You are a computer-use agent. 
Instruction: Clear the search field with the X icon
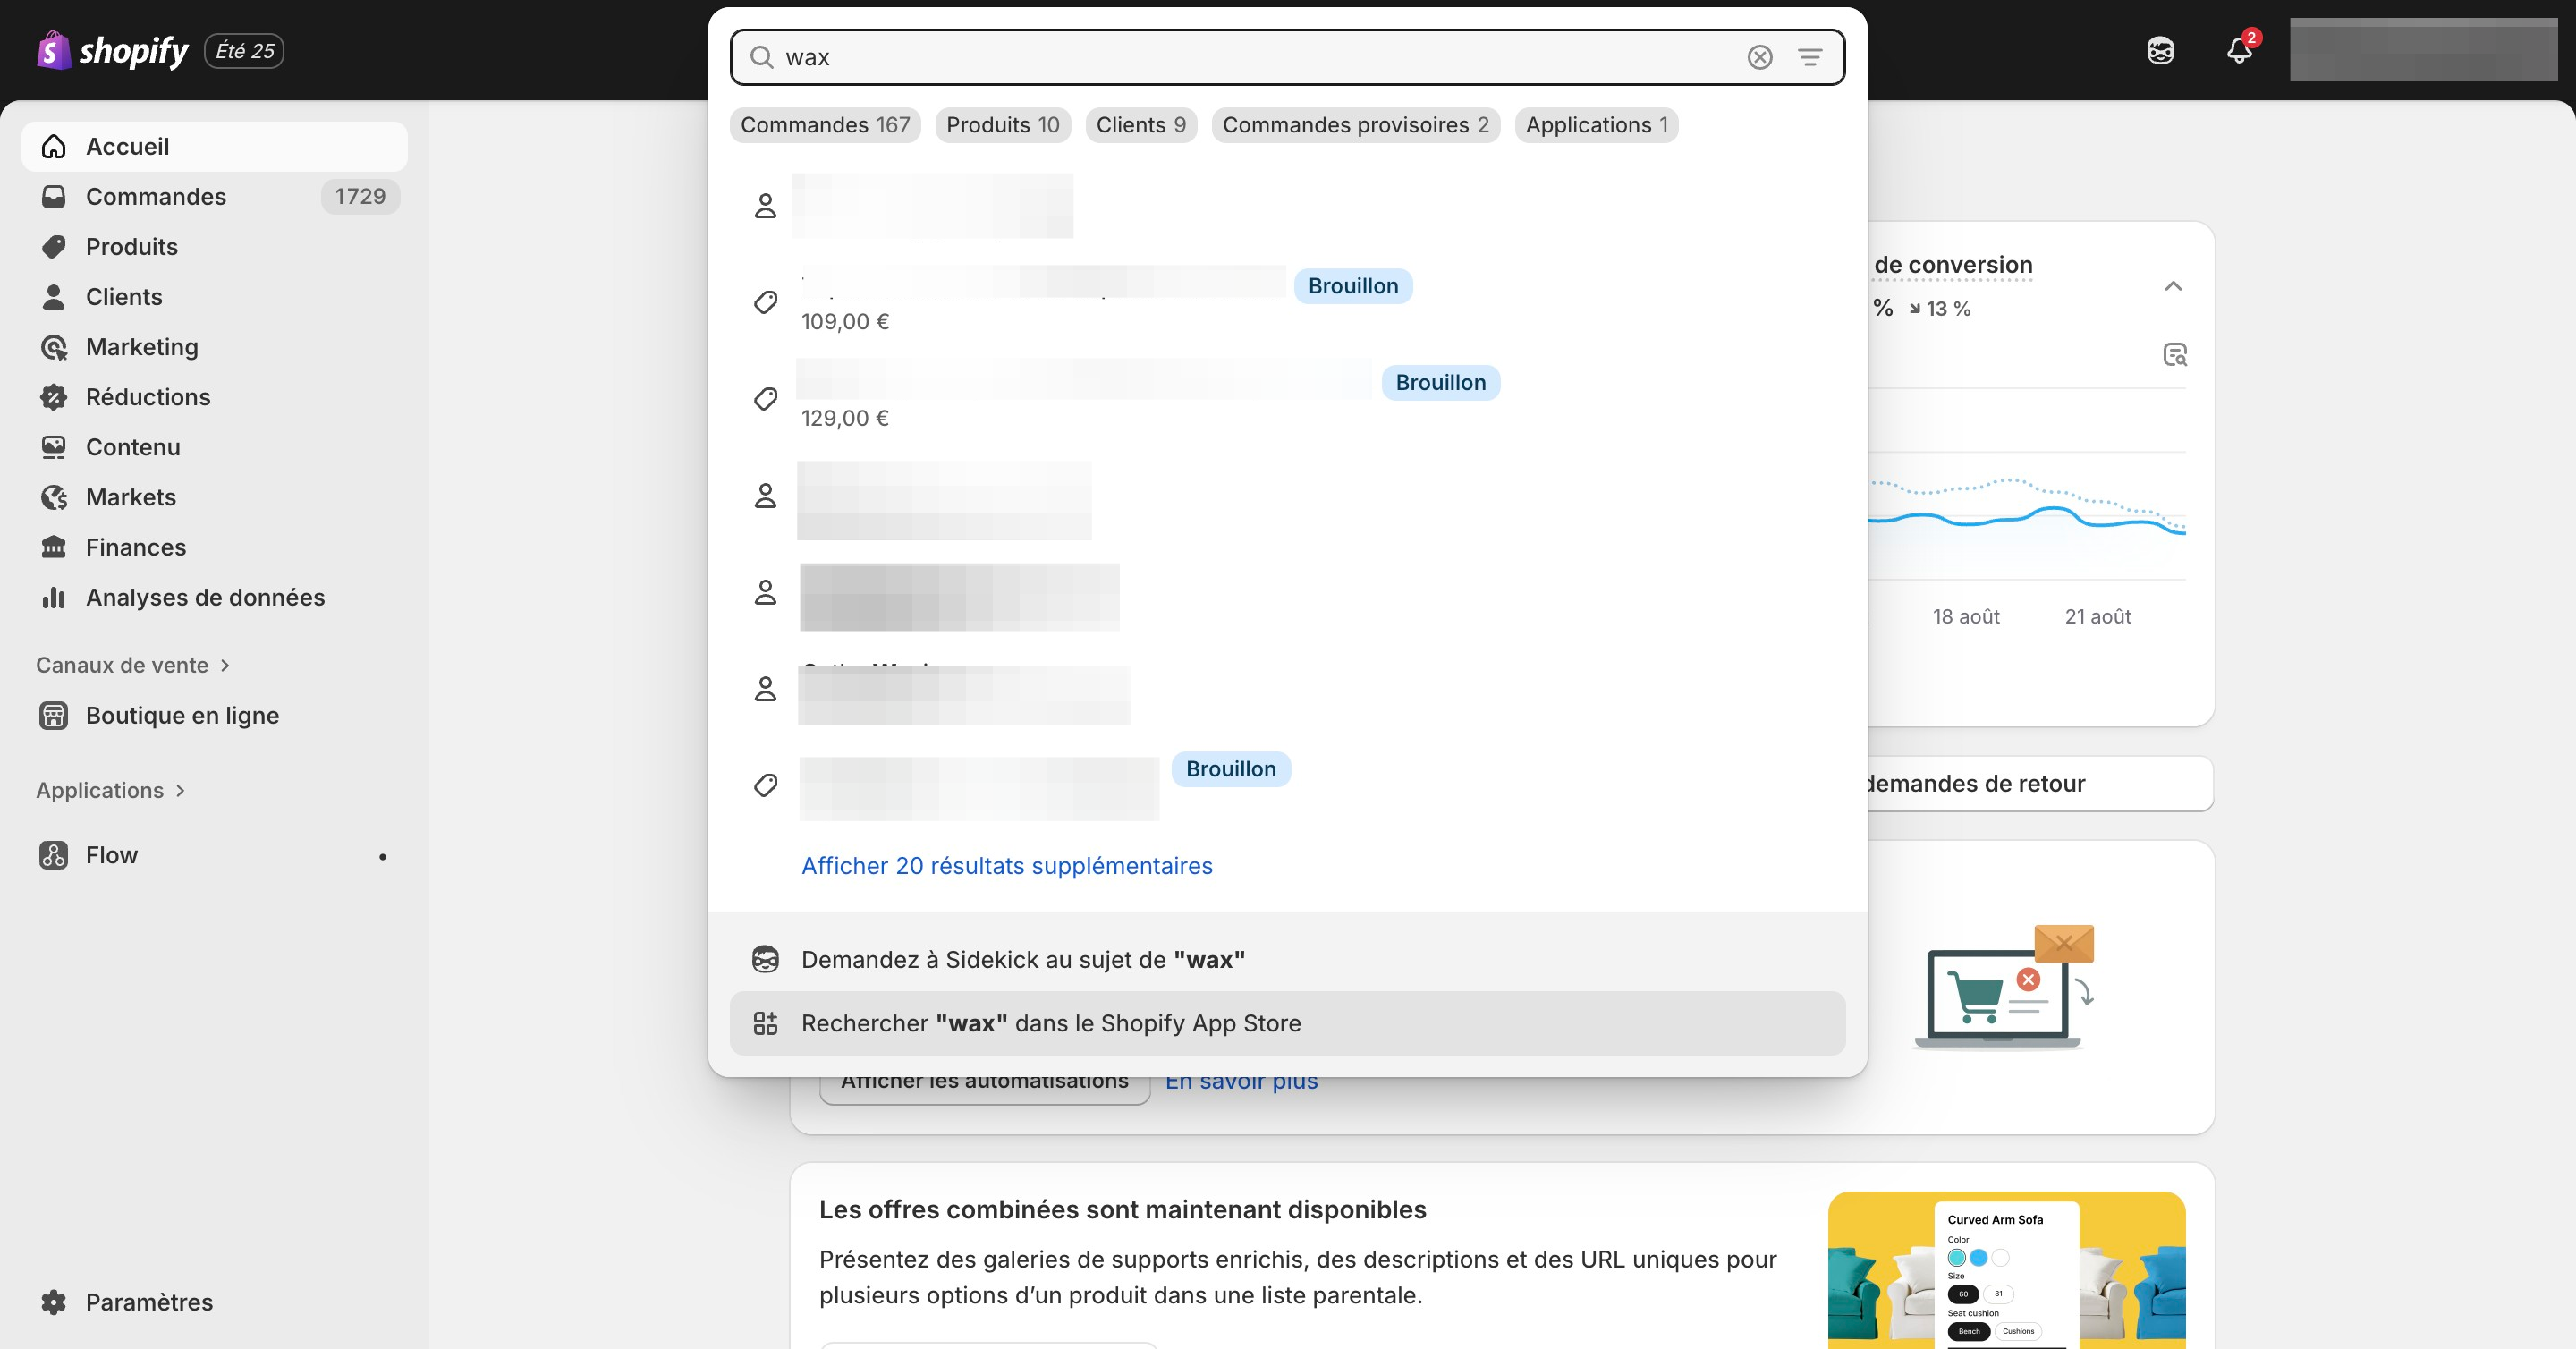[x=1759, y=57]
